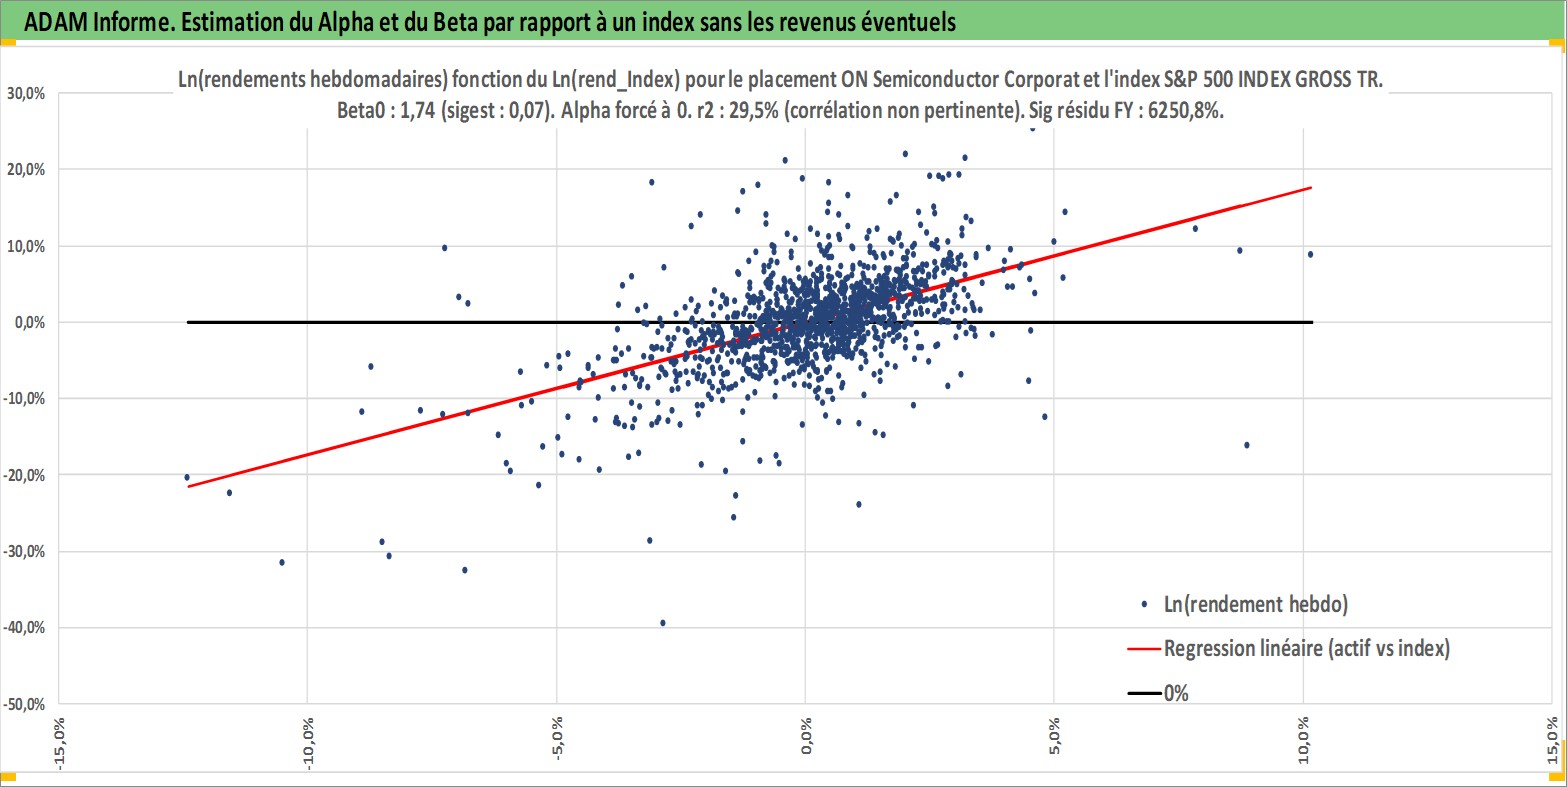This screenshot has width=1567, height=787.
Task: Select the 0,0% y-axis label
Action: click(x=29, y=322)
